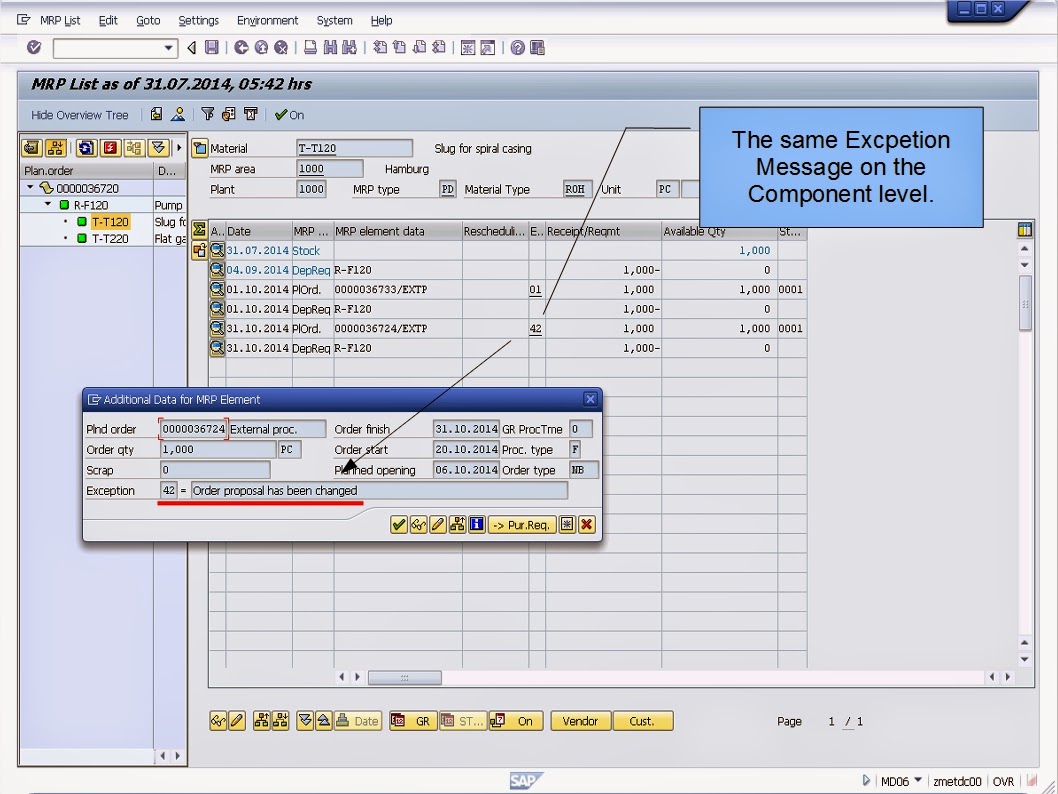Click the '-> Pur.Req.' button in the dialog

click(x=524, y=523)
